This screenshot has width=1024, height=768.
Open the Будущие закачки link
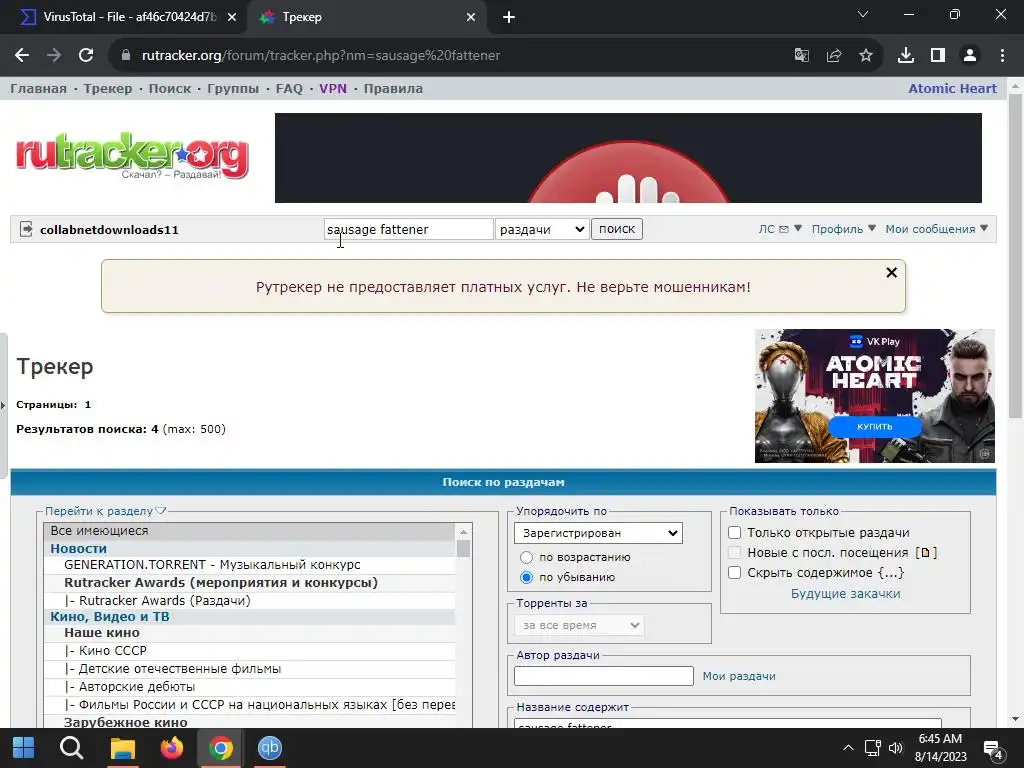[846, 594]
